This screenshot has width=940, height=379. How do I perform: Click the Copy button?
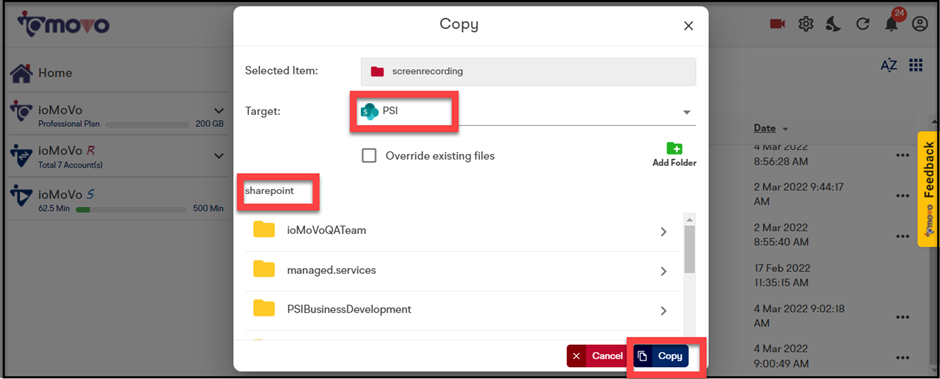661,356
